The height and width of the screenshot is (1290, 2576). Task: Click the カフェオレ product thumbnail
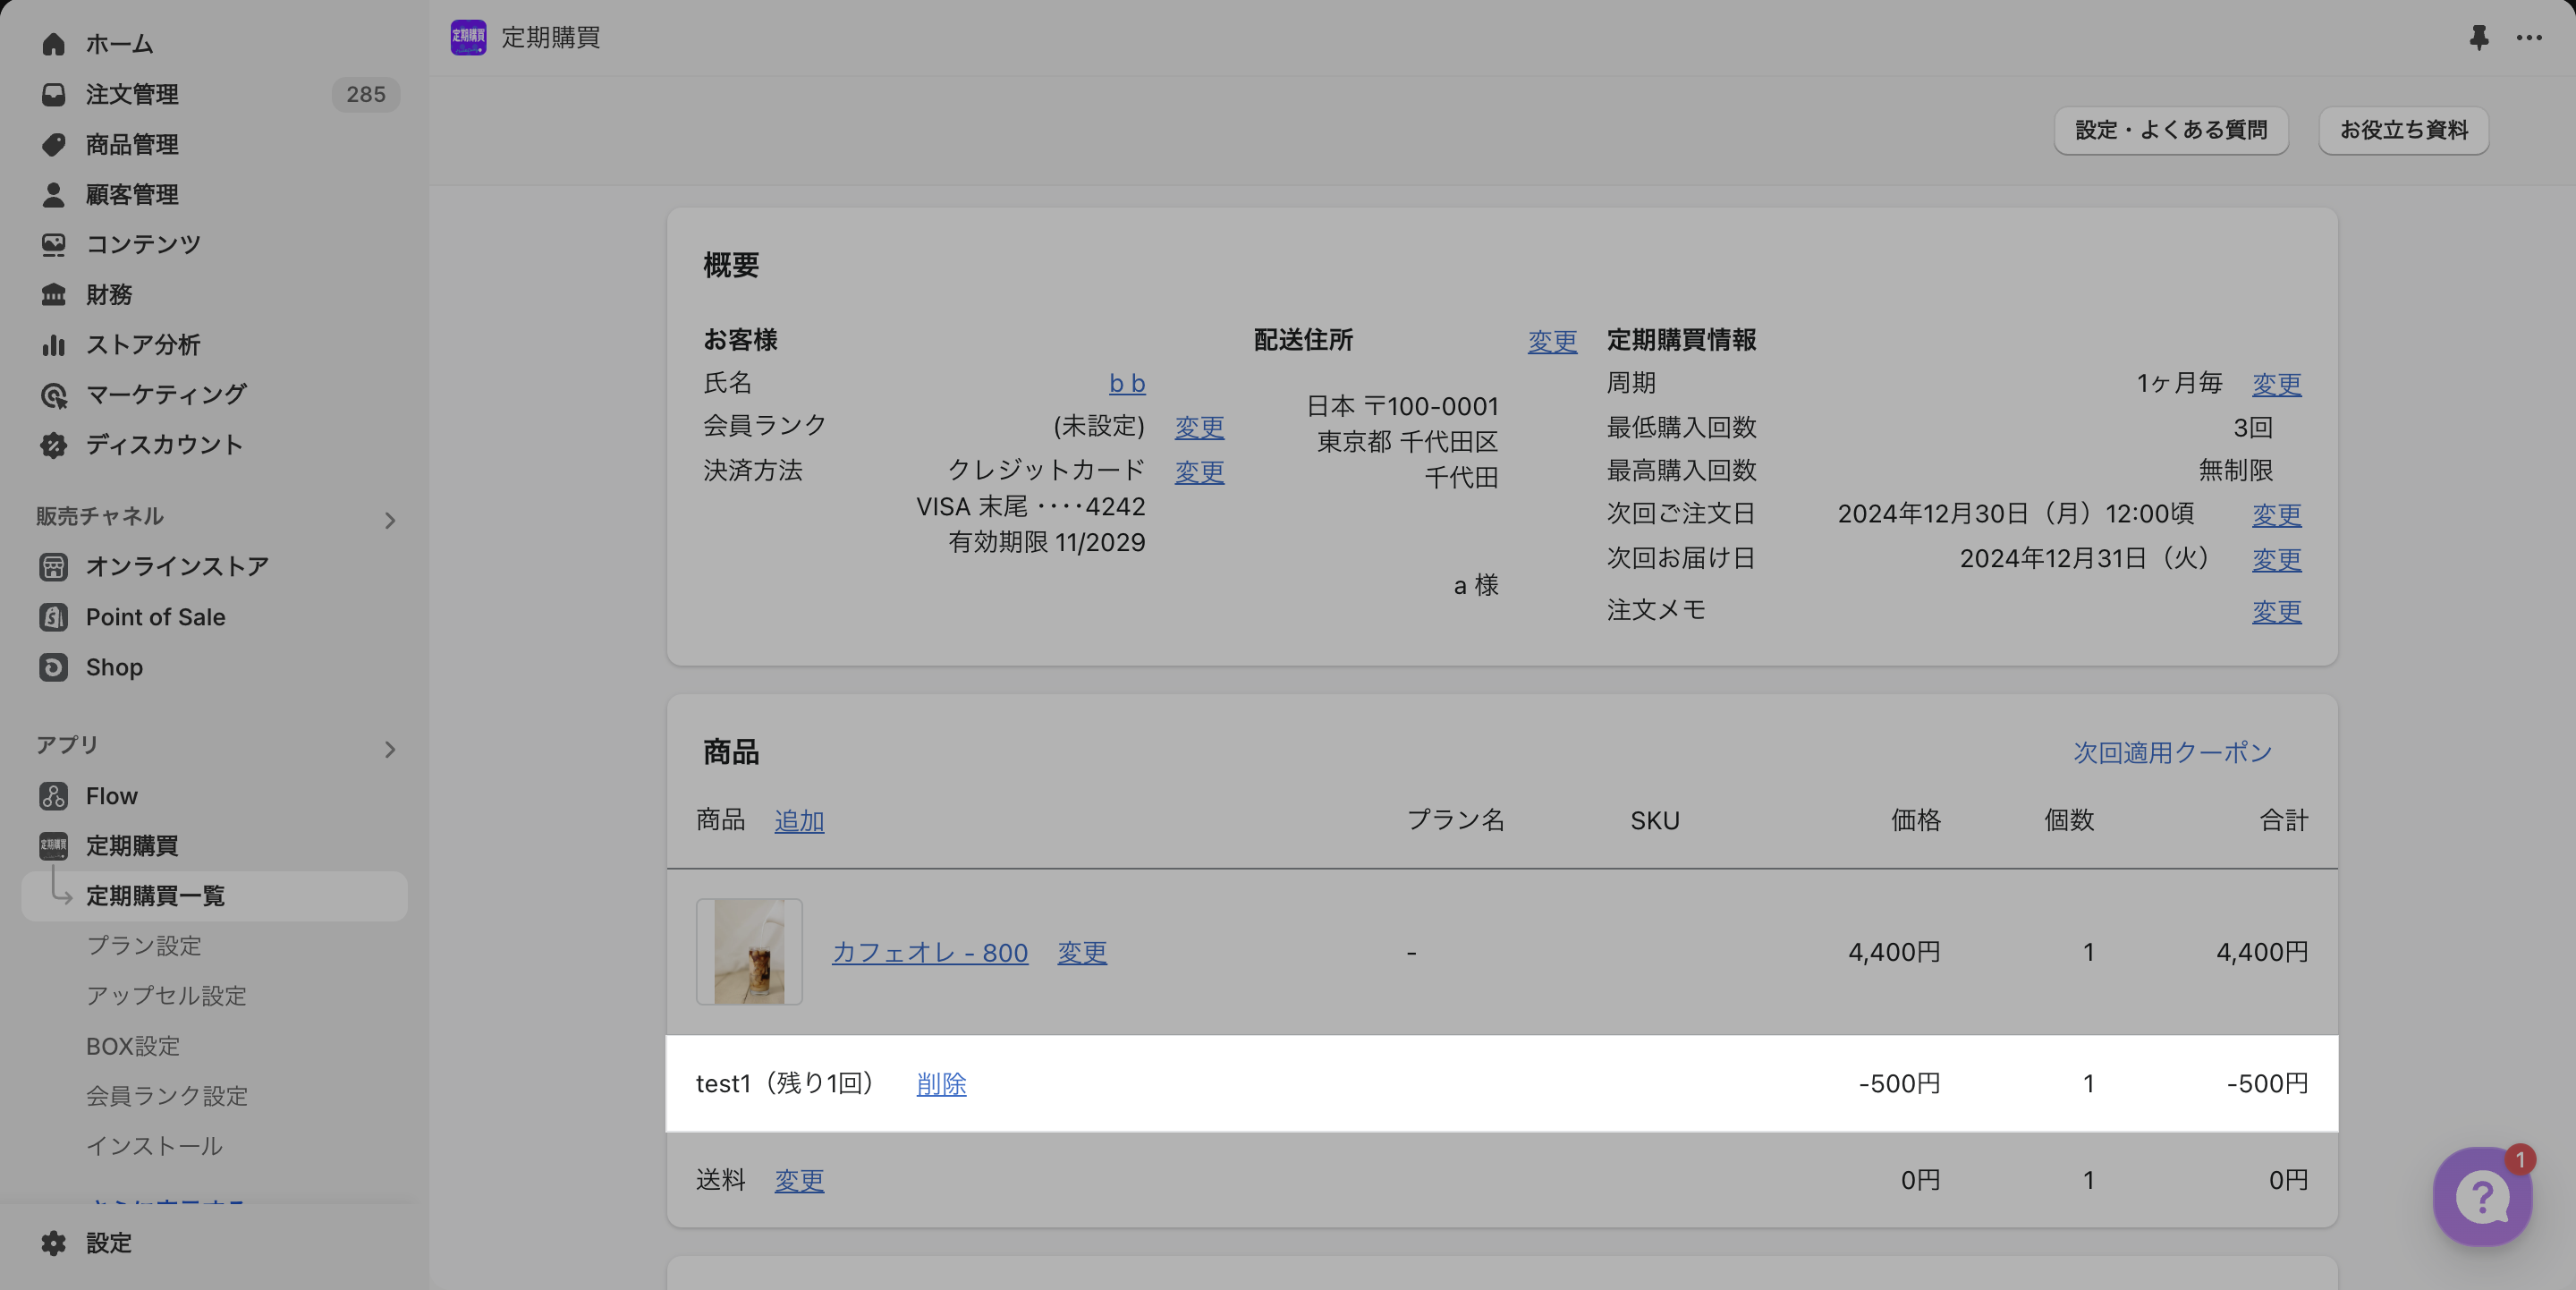(x=749, y=952)
